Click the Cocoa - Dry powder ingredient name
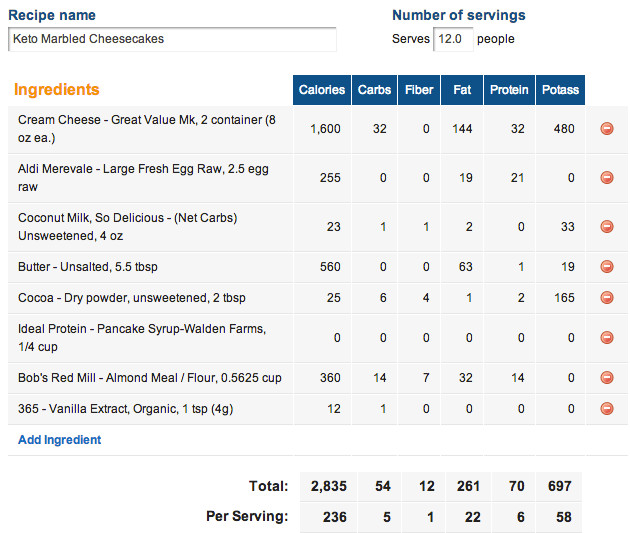 tap(132, 298)
